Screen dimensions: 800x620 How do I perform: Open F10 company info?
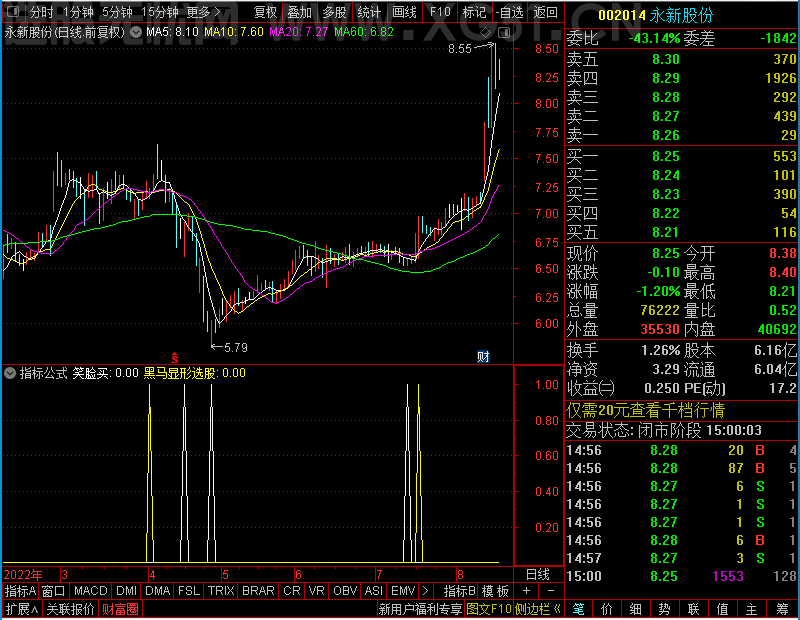click(440, 11)
